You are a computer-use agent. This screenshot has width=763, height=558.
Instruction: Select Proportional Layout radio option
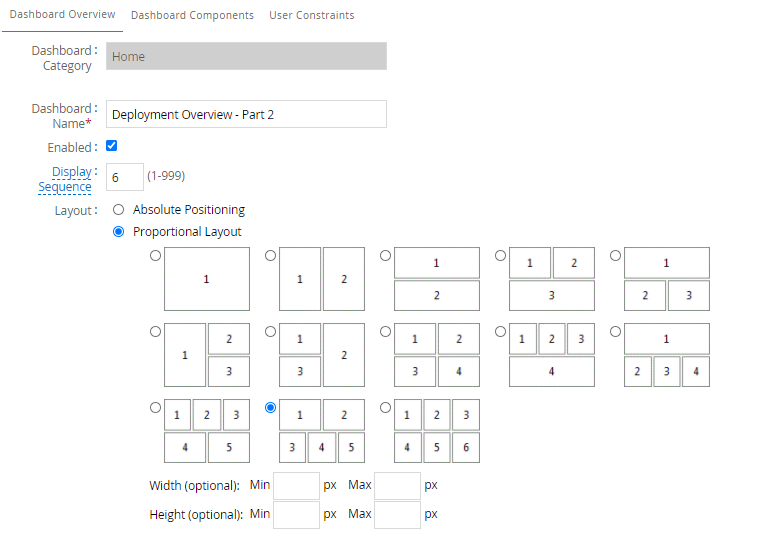[x=119, y=232]
